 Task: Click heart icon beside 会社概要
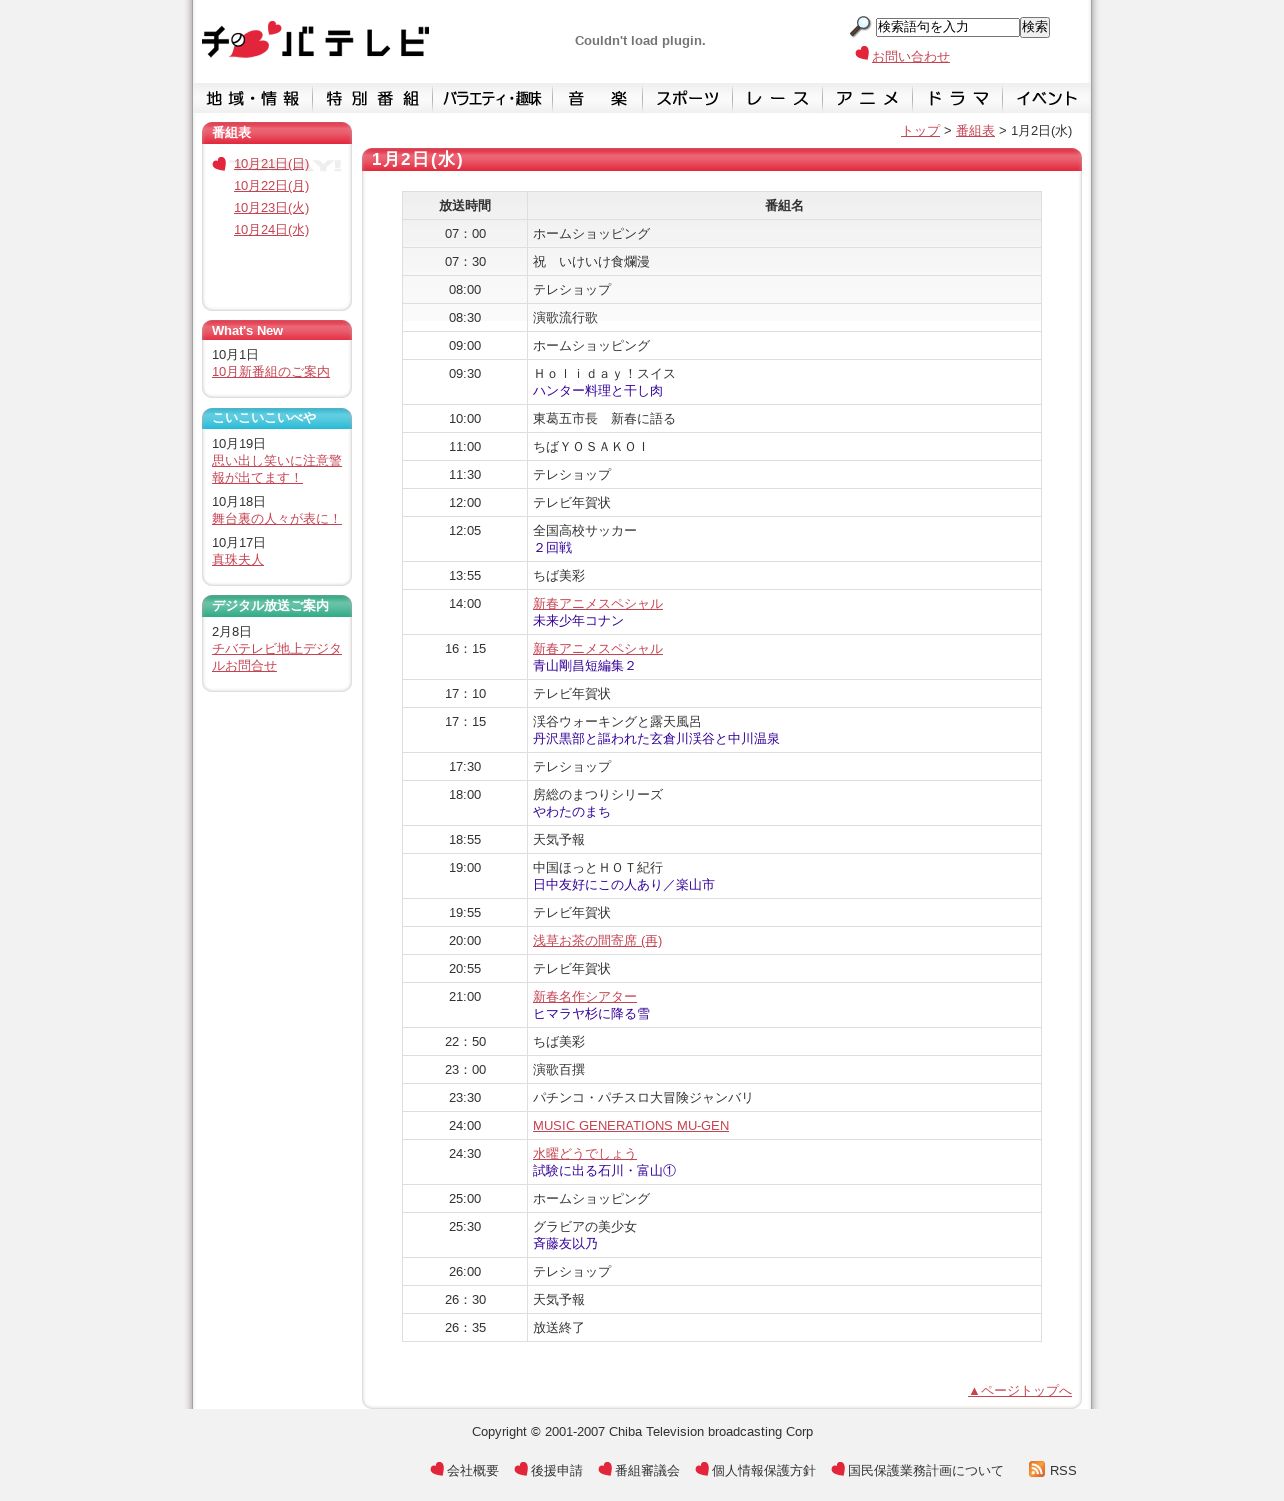[437, 1469]
